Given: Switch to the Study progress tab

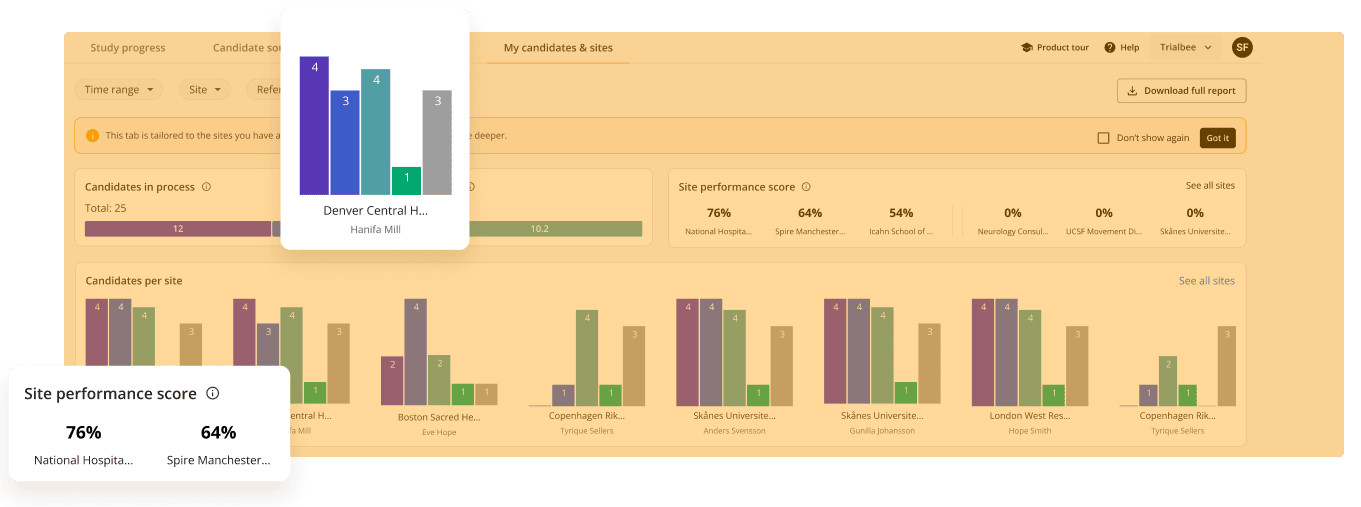Looking at the screenshot, I should click(x=128, y=48).
